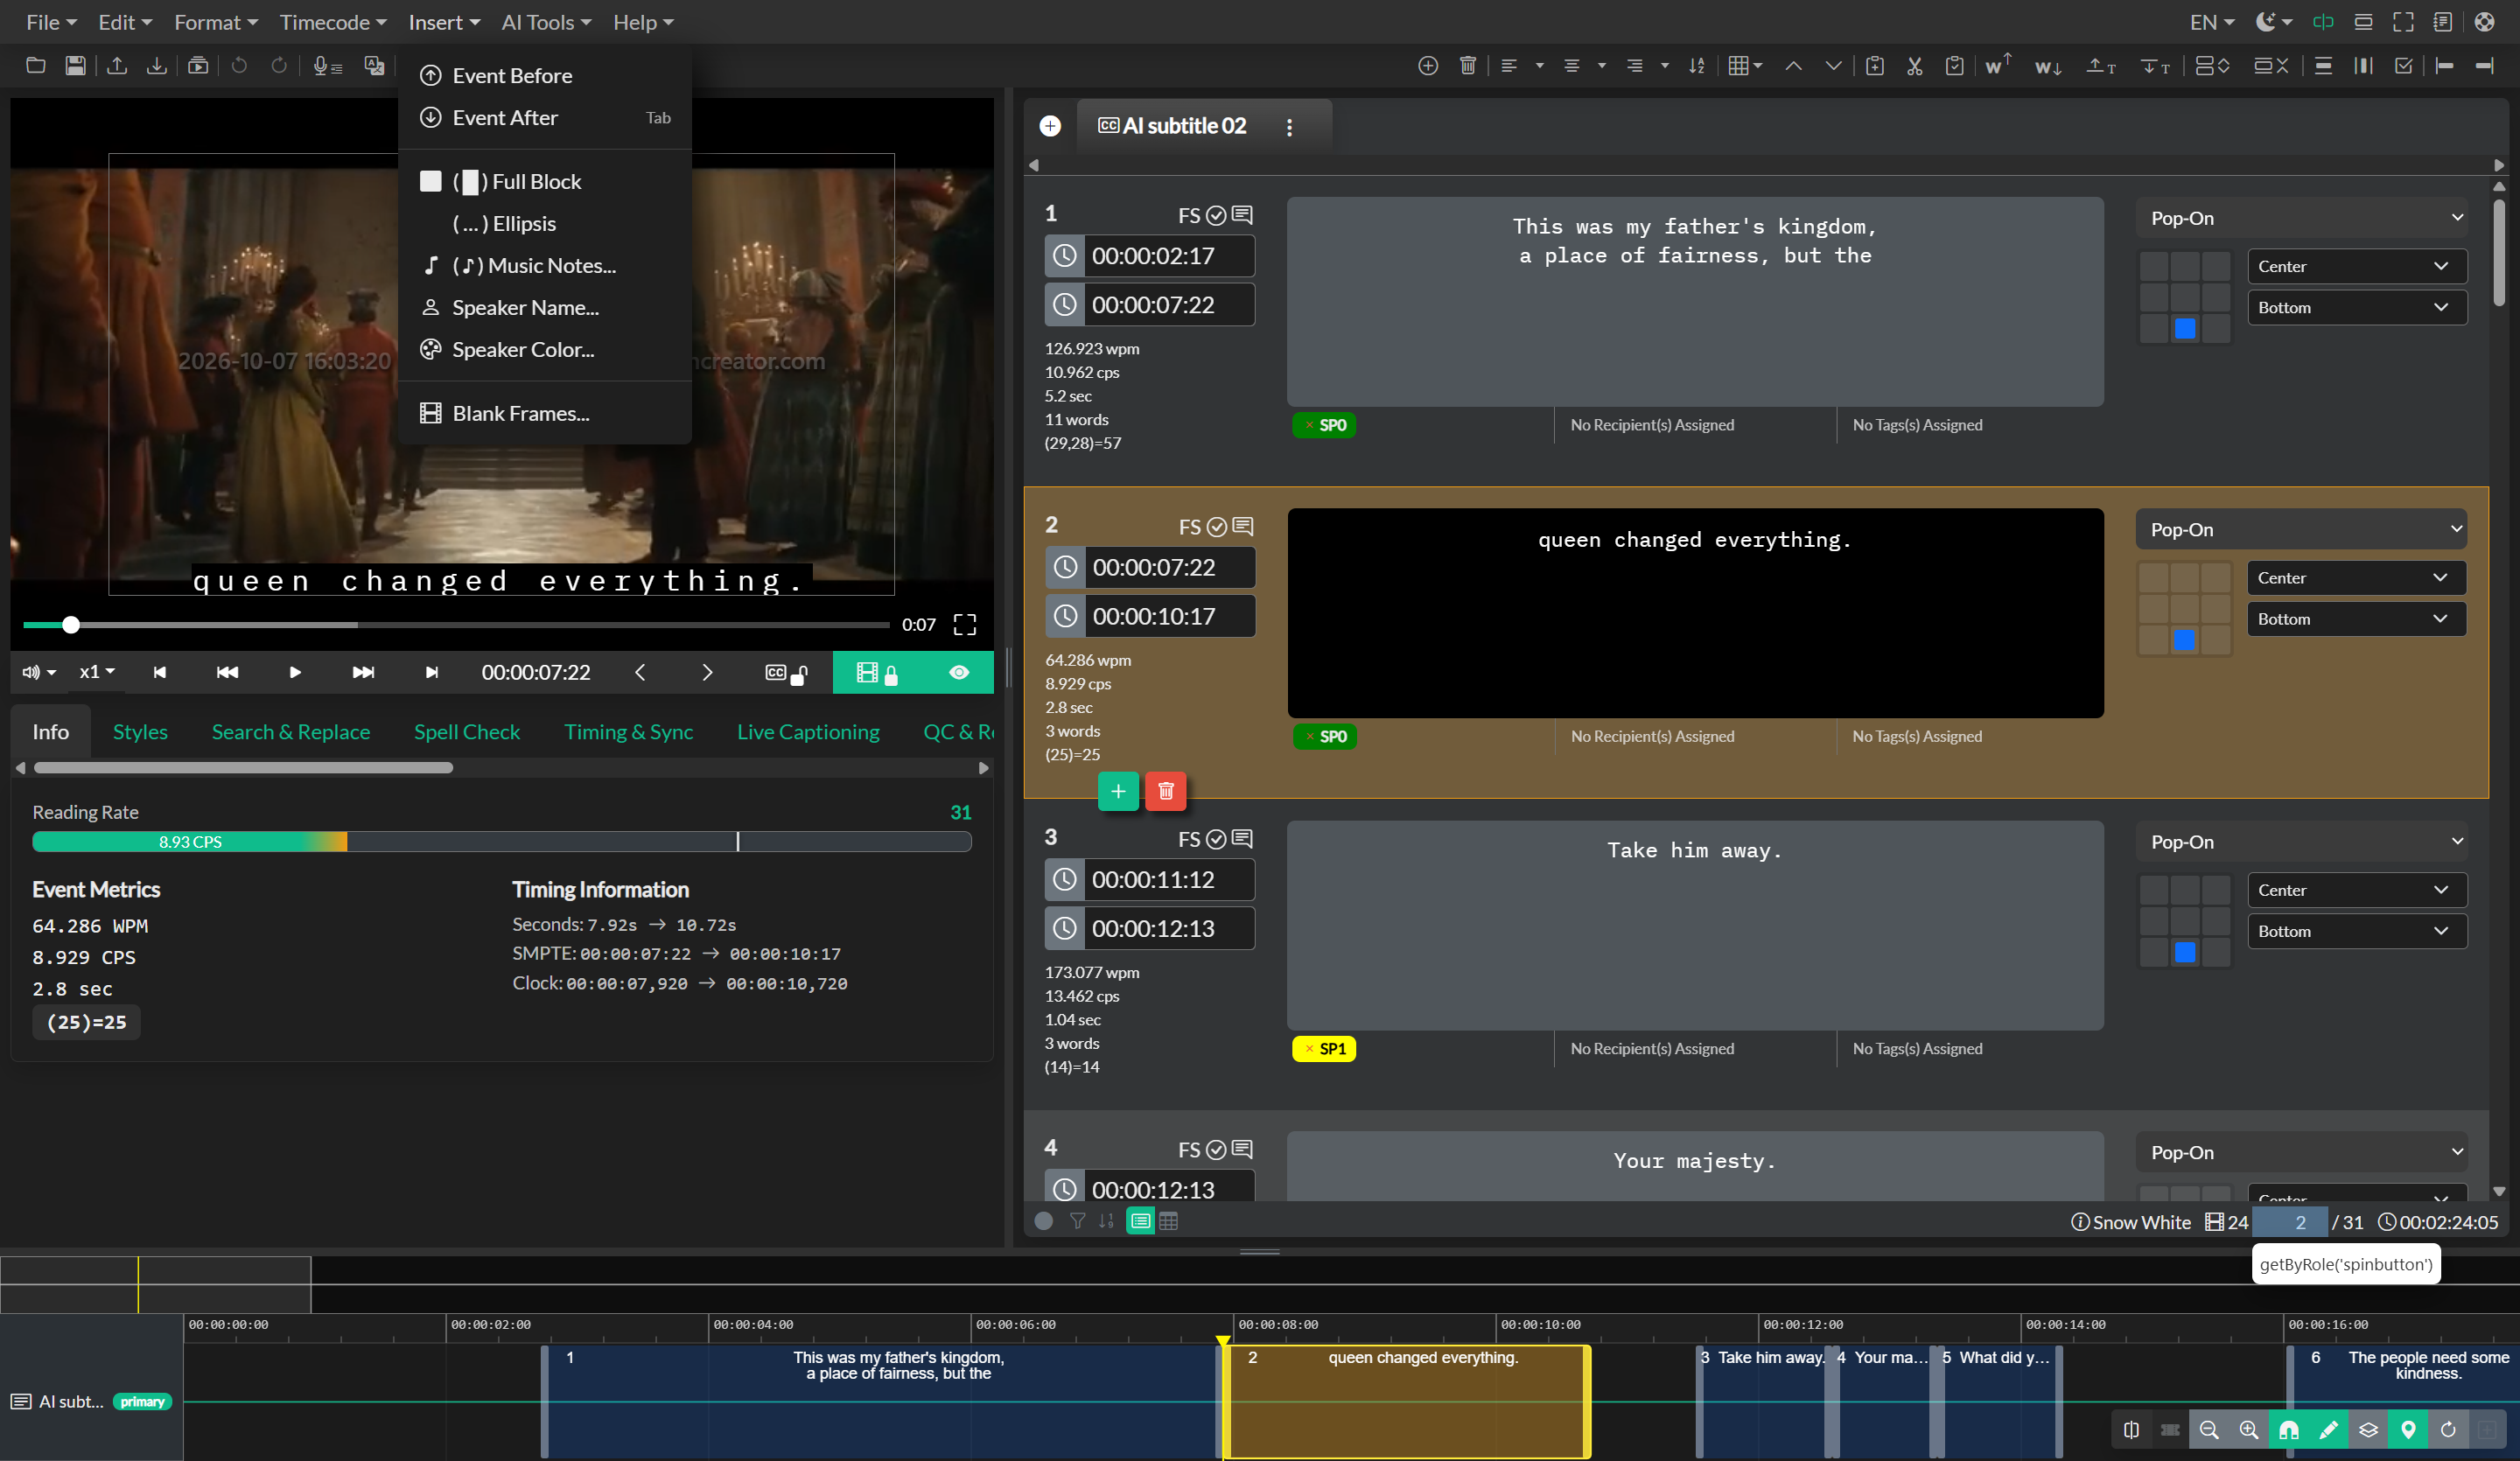Click green add event button under event 2

pyautogui.click(x=1118, y=791)
